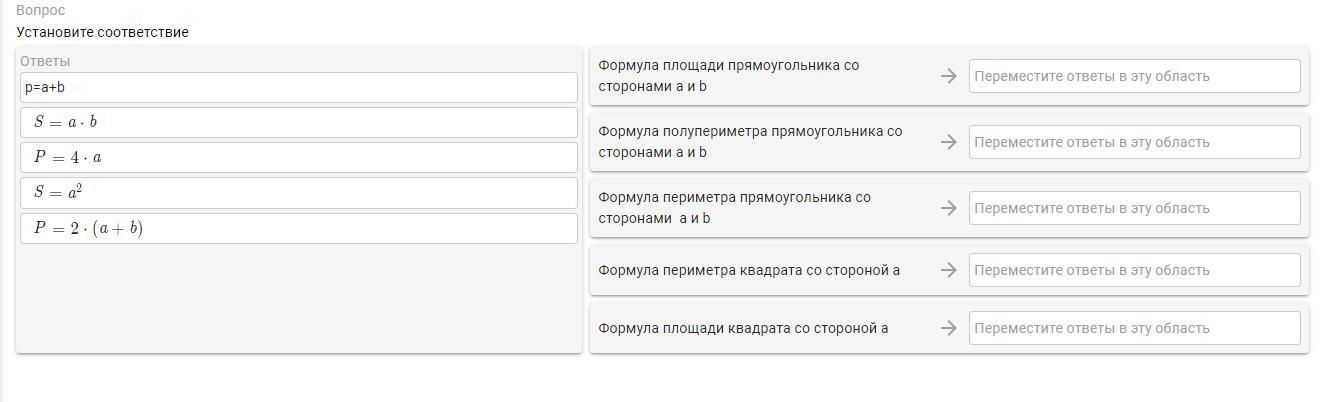Click the P = 2 · (a + b) tile
The width and height of the screenshot is (1339, 402).
pos(298,228)
